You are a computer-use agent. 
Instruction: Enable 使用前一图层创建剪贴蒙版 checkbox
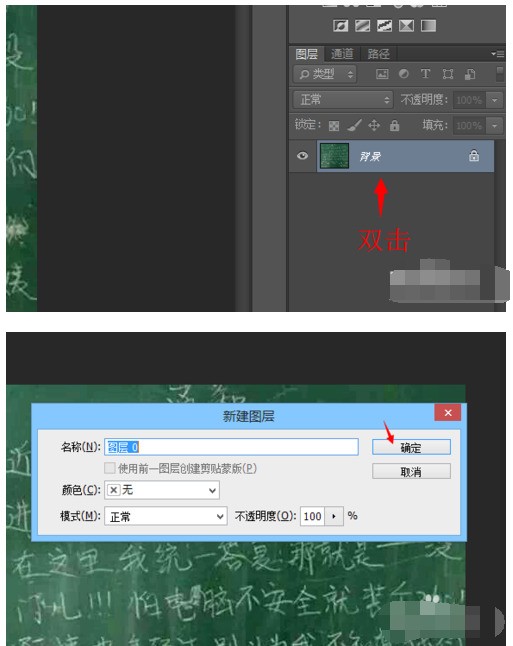click(110, 468)
